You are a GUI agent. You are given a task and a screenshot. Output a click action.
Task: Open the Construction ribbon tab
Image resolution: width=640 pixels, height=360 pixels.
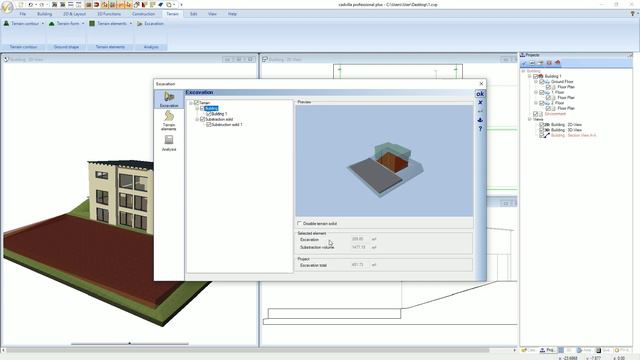pos(143,14)
